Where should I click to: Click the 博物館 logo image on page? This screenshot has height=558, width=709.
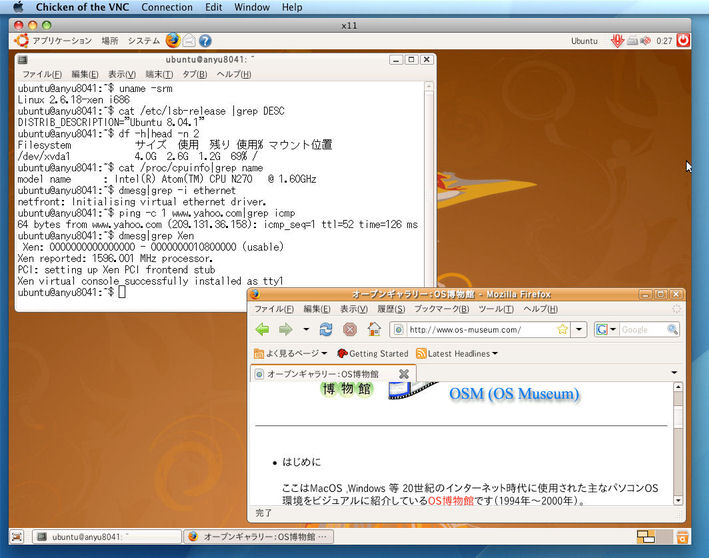click(347, 389)
